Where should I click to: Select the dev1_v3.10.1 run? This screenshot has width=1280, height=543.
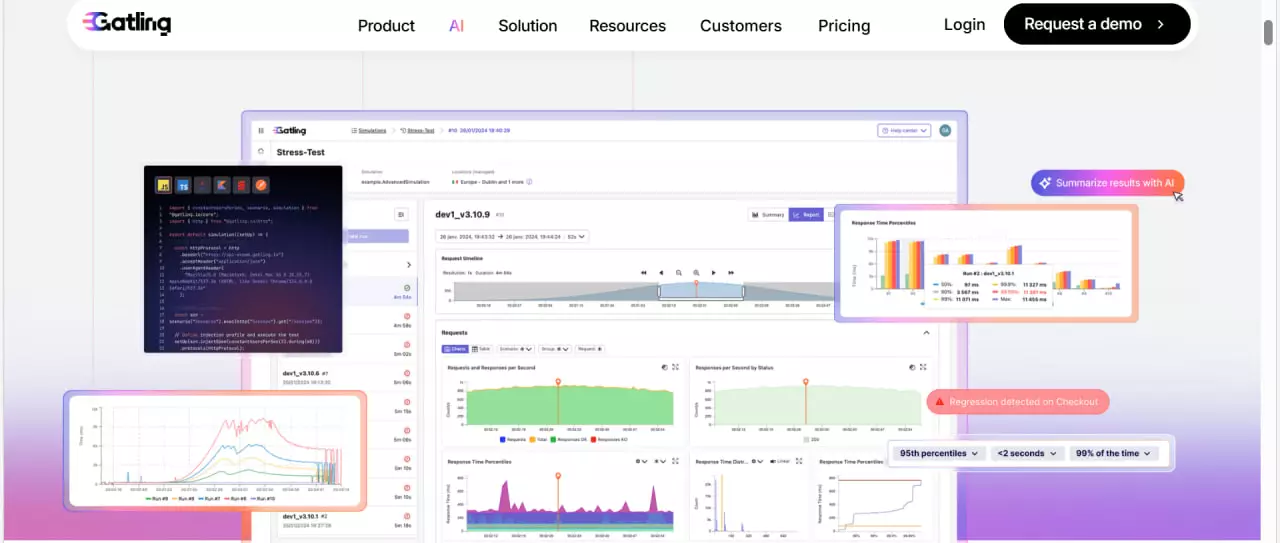[346, 520]
